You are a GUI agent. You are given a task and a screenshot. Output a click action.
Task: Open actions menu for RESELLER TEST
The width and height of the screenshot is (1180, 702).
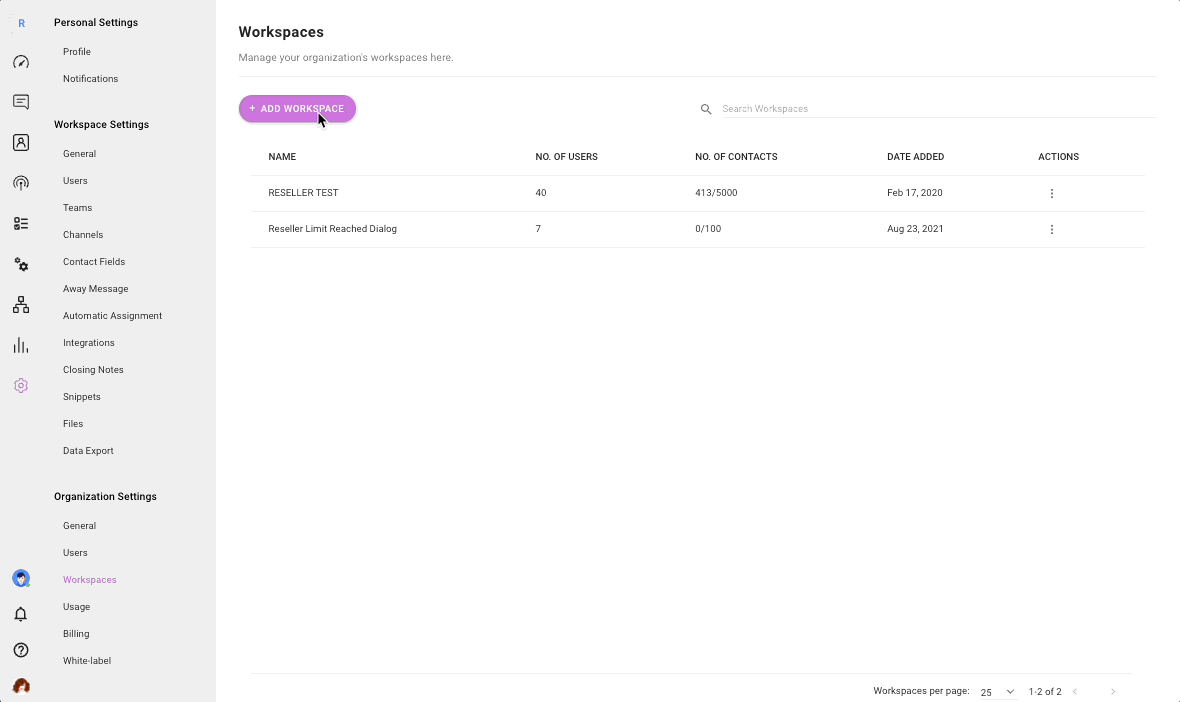point(1051,194)
